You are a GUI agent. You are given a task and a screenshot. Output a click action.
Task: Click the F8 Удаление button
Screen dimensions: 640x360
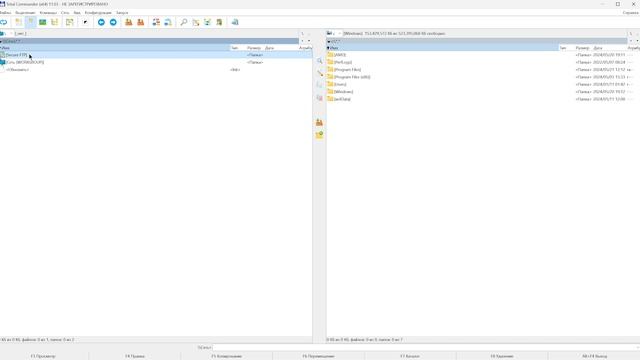tap(502, 356)
